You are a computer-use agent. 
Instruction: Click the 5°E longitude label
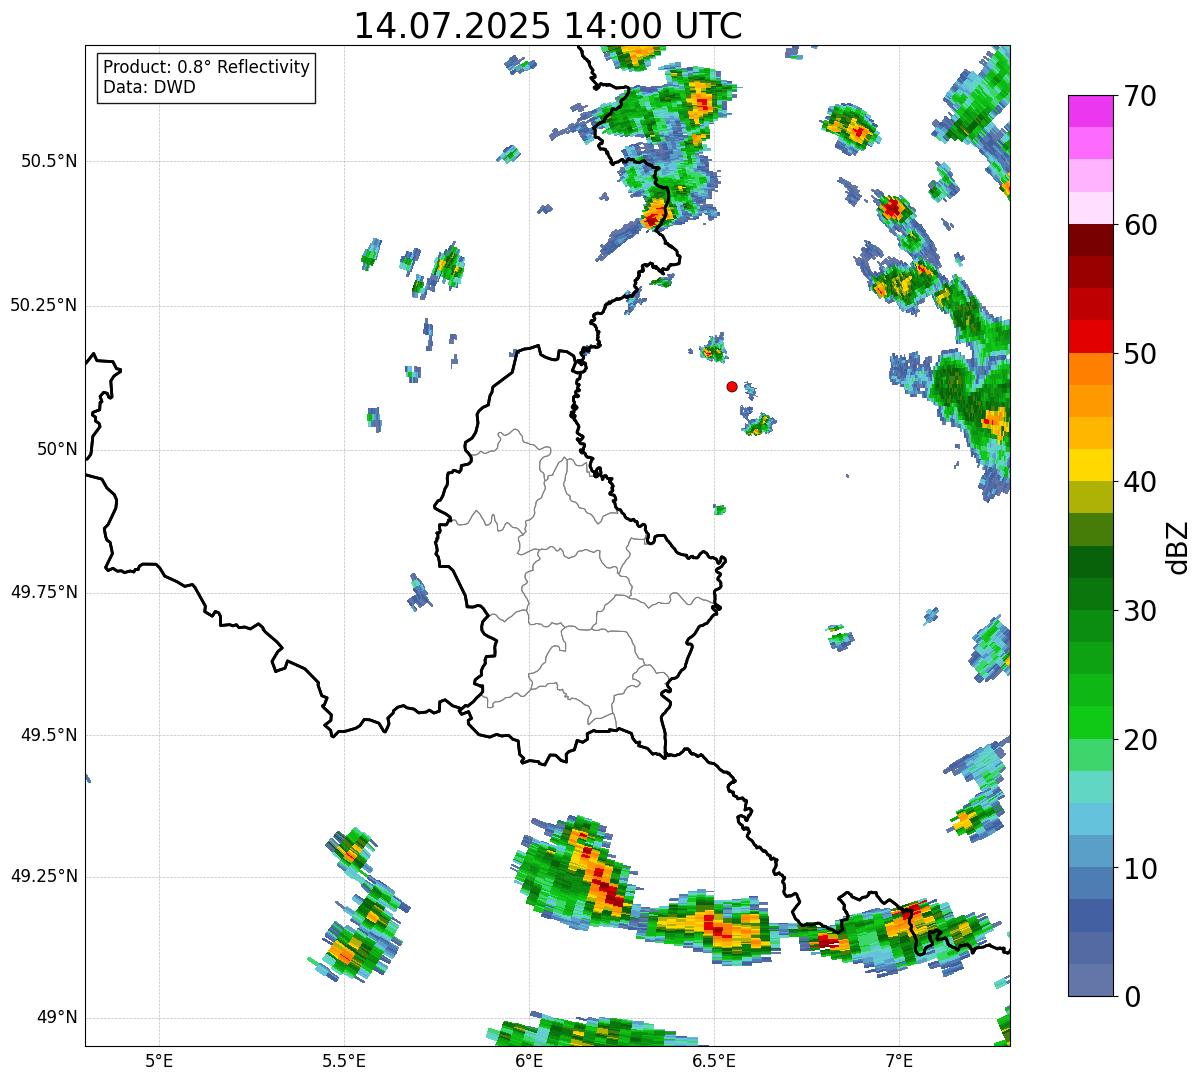(159, 1060)
